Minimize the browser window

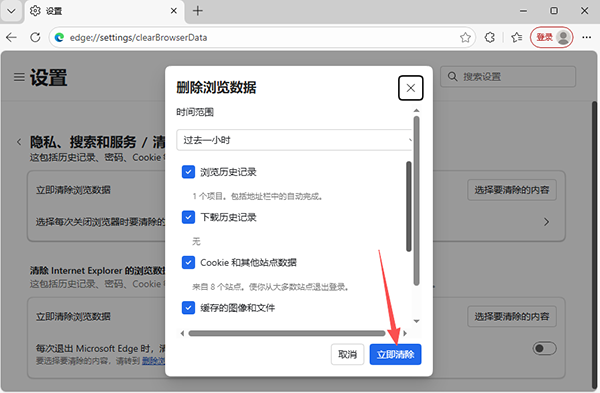pyautogui.click(x=523, y=11)
